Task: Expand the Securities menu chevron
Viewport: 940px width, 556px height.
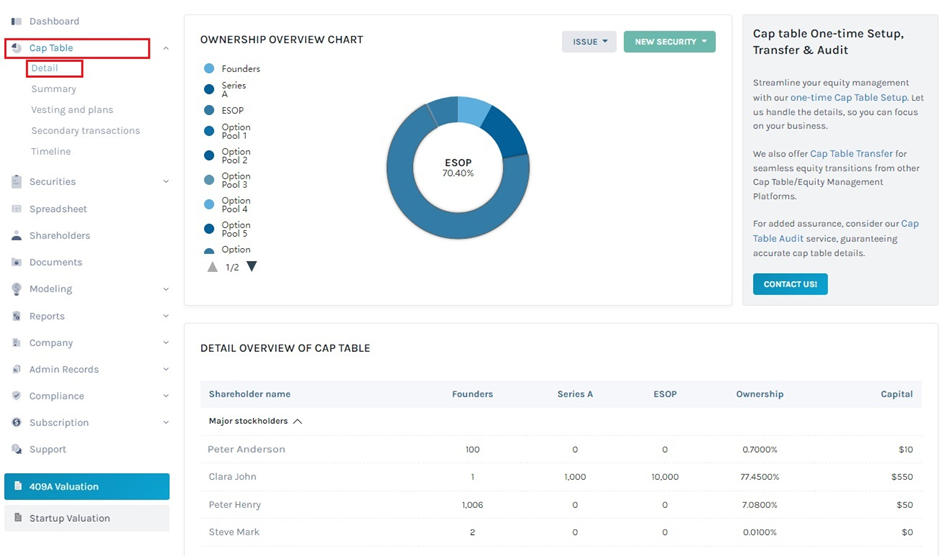Action: [166, 181]
